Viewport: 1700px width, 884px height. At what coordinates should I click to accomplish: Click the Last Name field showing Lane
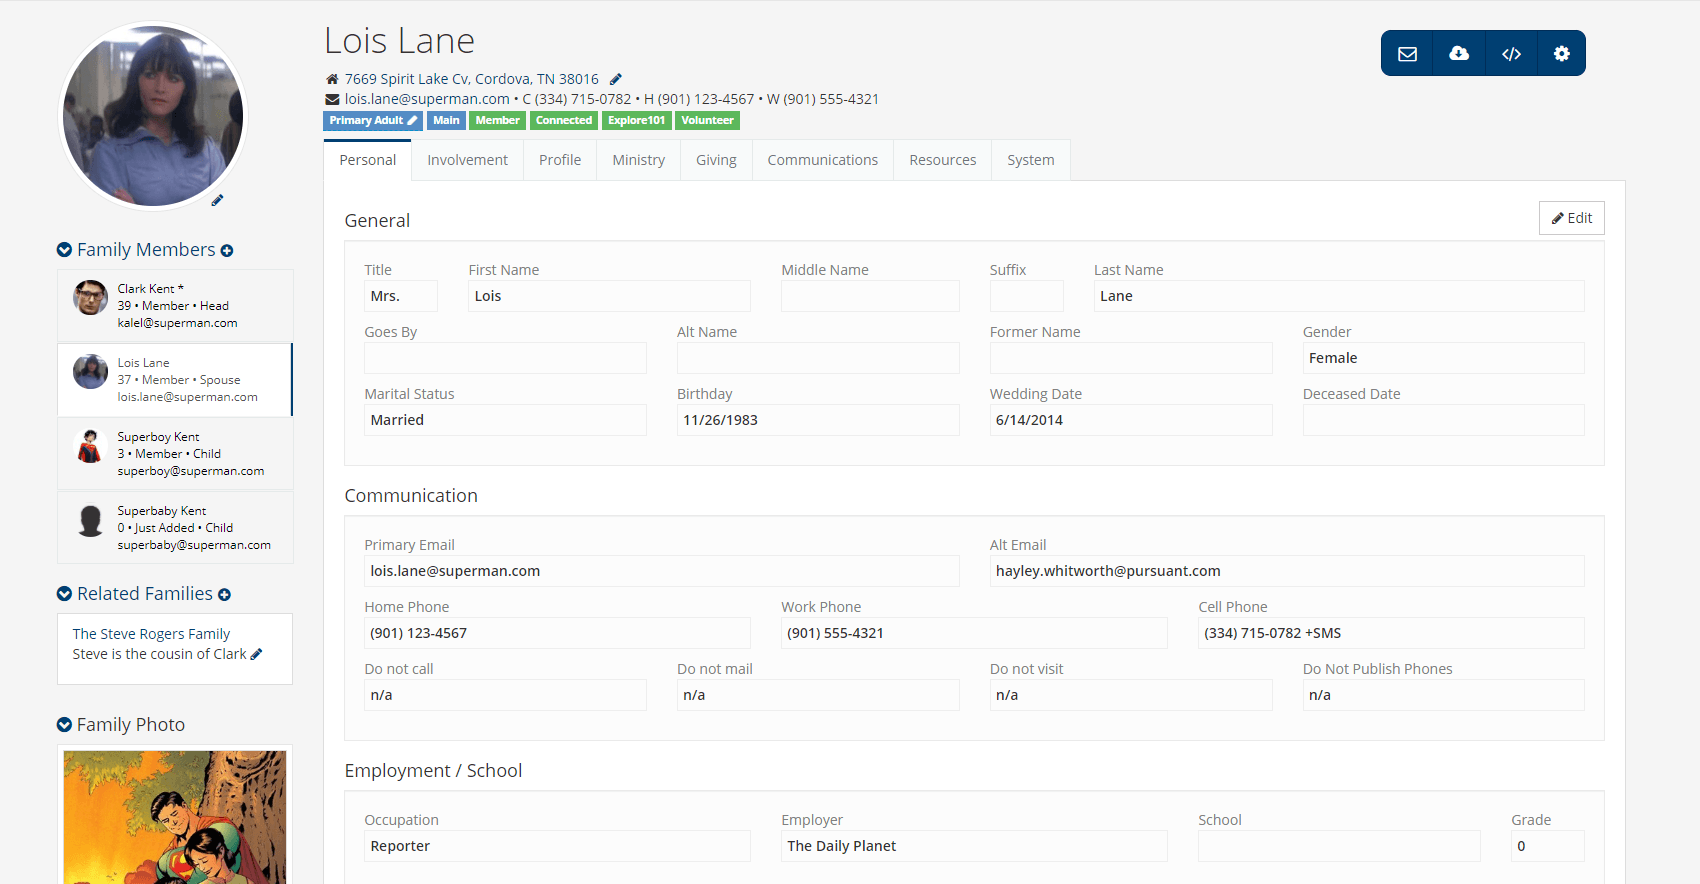click(x=1339, y=296)
